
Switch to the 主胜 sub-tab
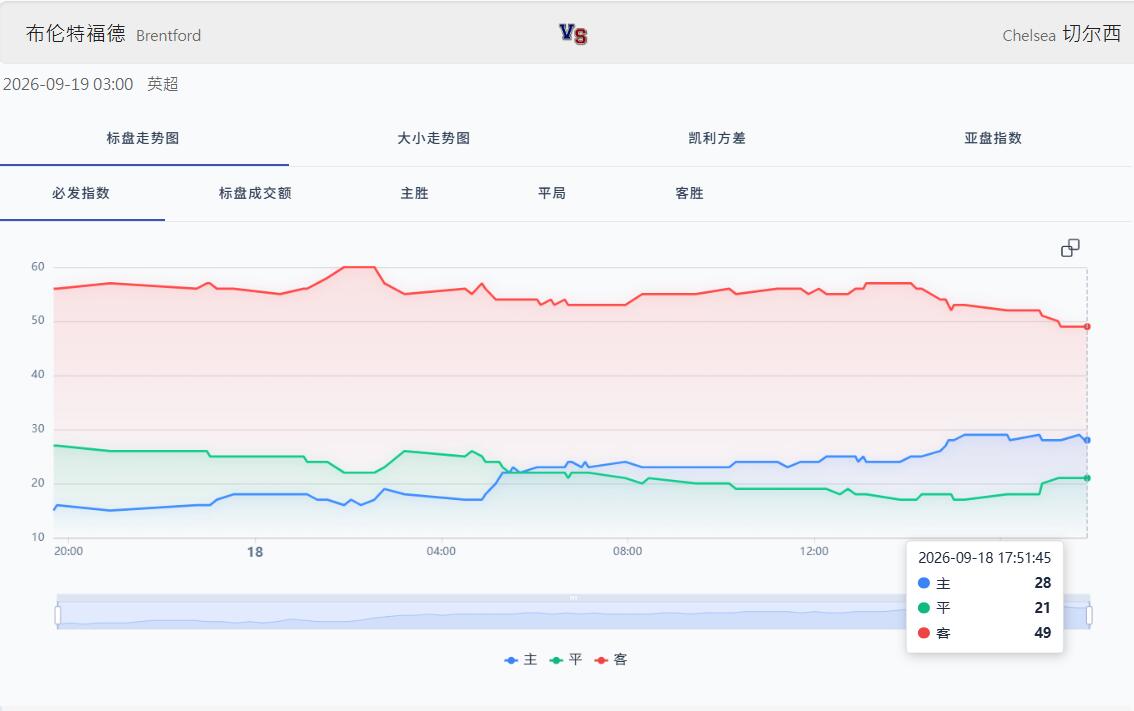pos(414,193)
